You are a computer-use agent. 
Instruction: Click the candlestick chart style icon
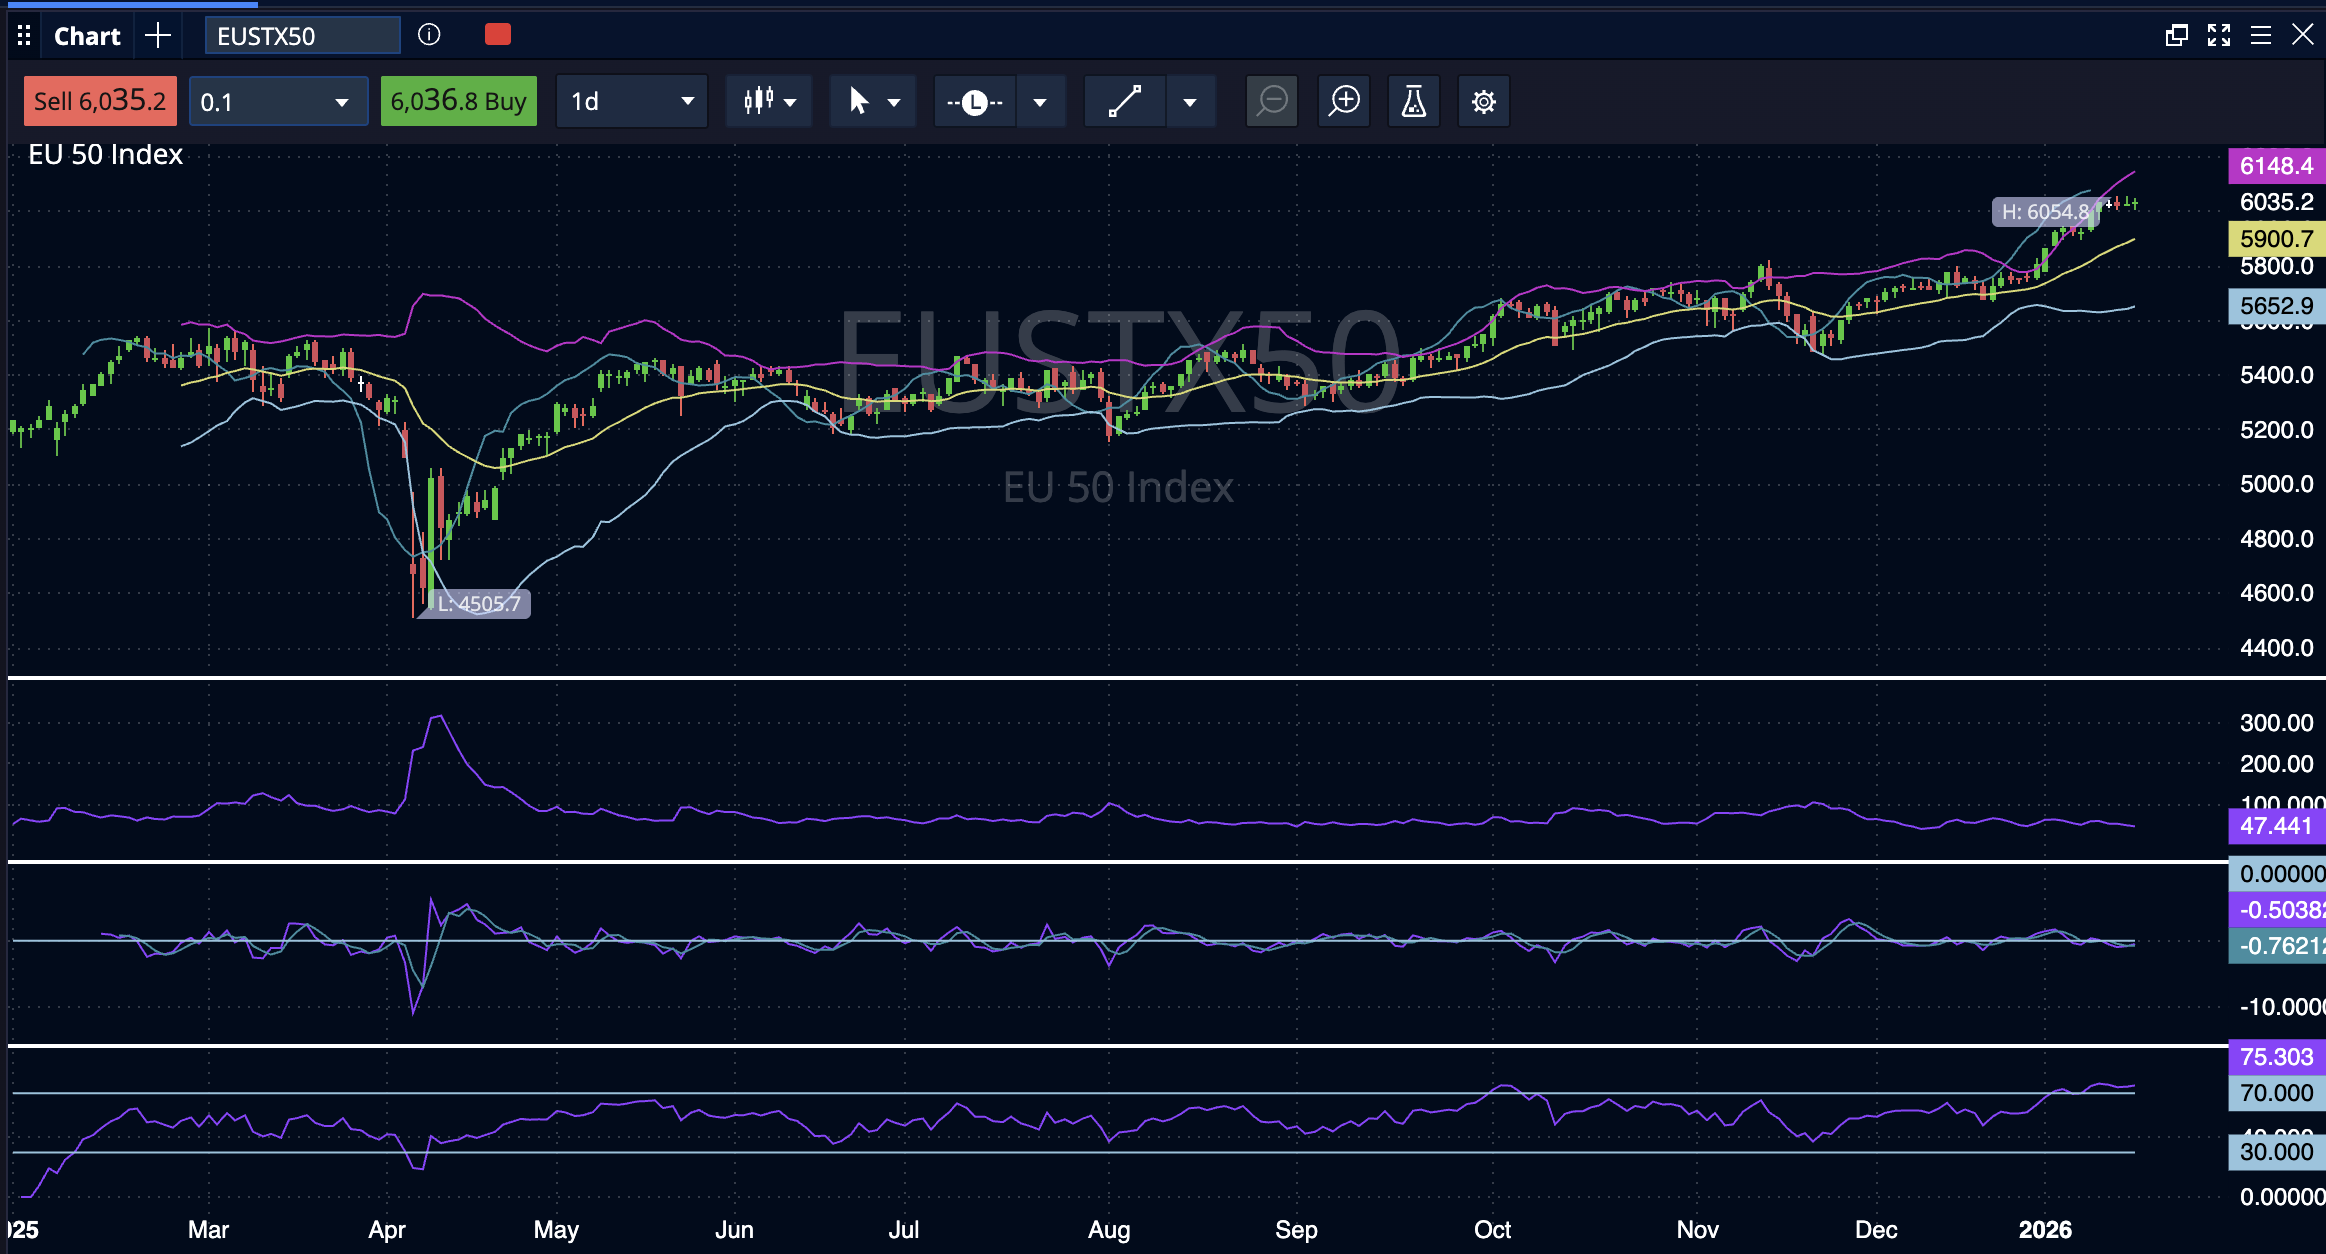[x=758, y=101]
